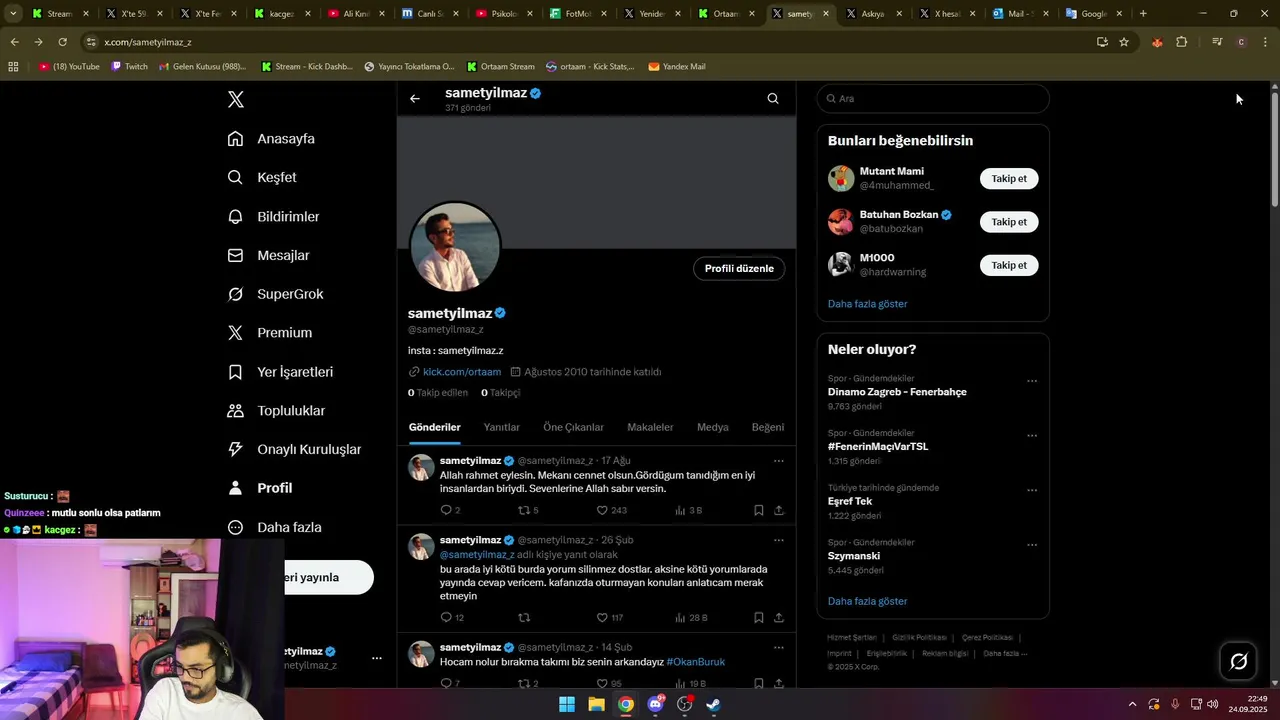
Task: Switch to the Makaleler tab
Action: (650, 427)
